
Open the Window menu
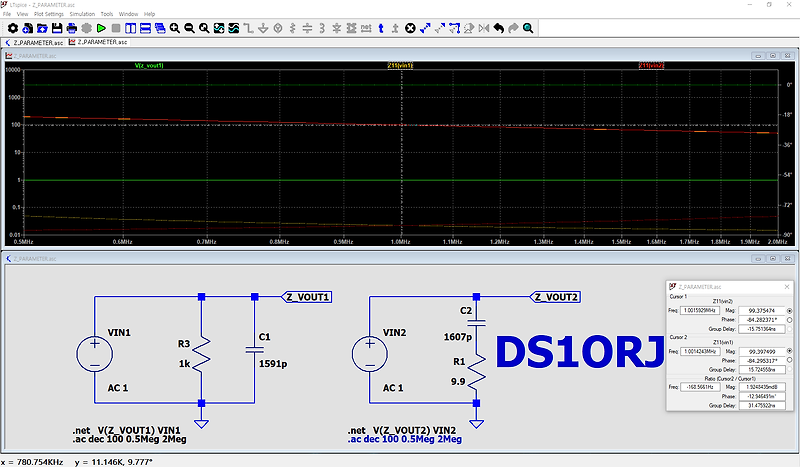pos(129,14)
